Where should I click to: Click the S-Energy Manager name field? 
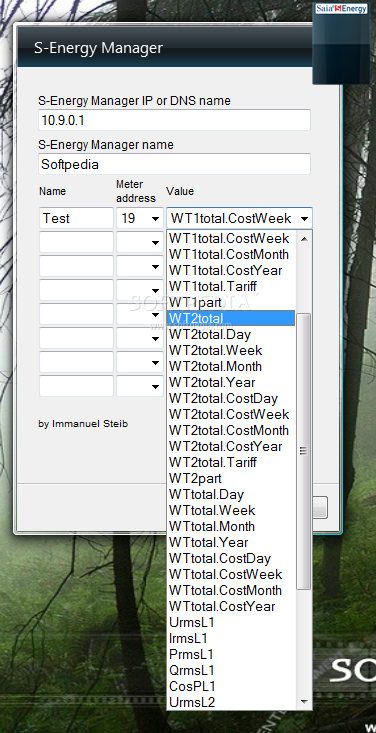[174, 164]
